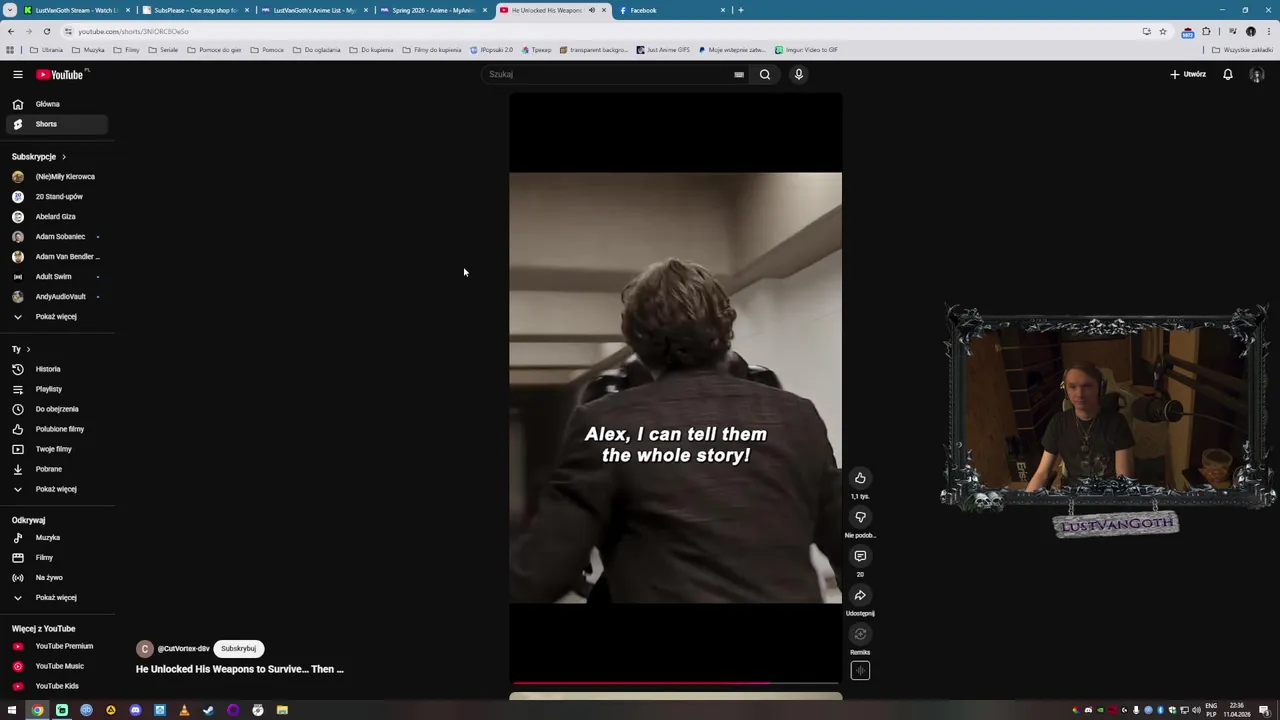This screenshot has width=1280, height=720.
Task: Click the magnifier search button
Action: 765,74
